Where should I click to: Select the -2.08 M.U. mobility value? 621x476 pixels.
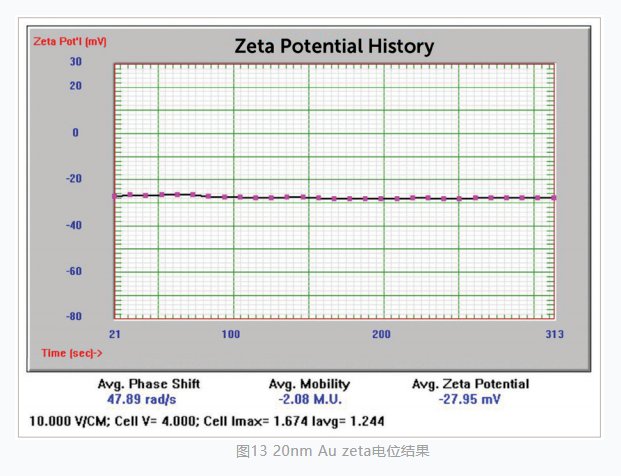311,398
